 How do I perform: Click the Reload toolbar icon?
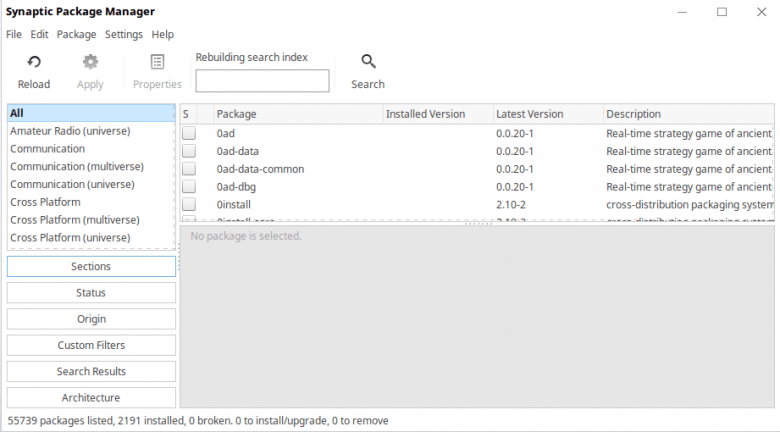33,62
